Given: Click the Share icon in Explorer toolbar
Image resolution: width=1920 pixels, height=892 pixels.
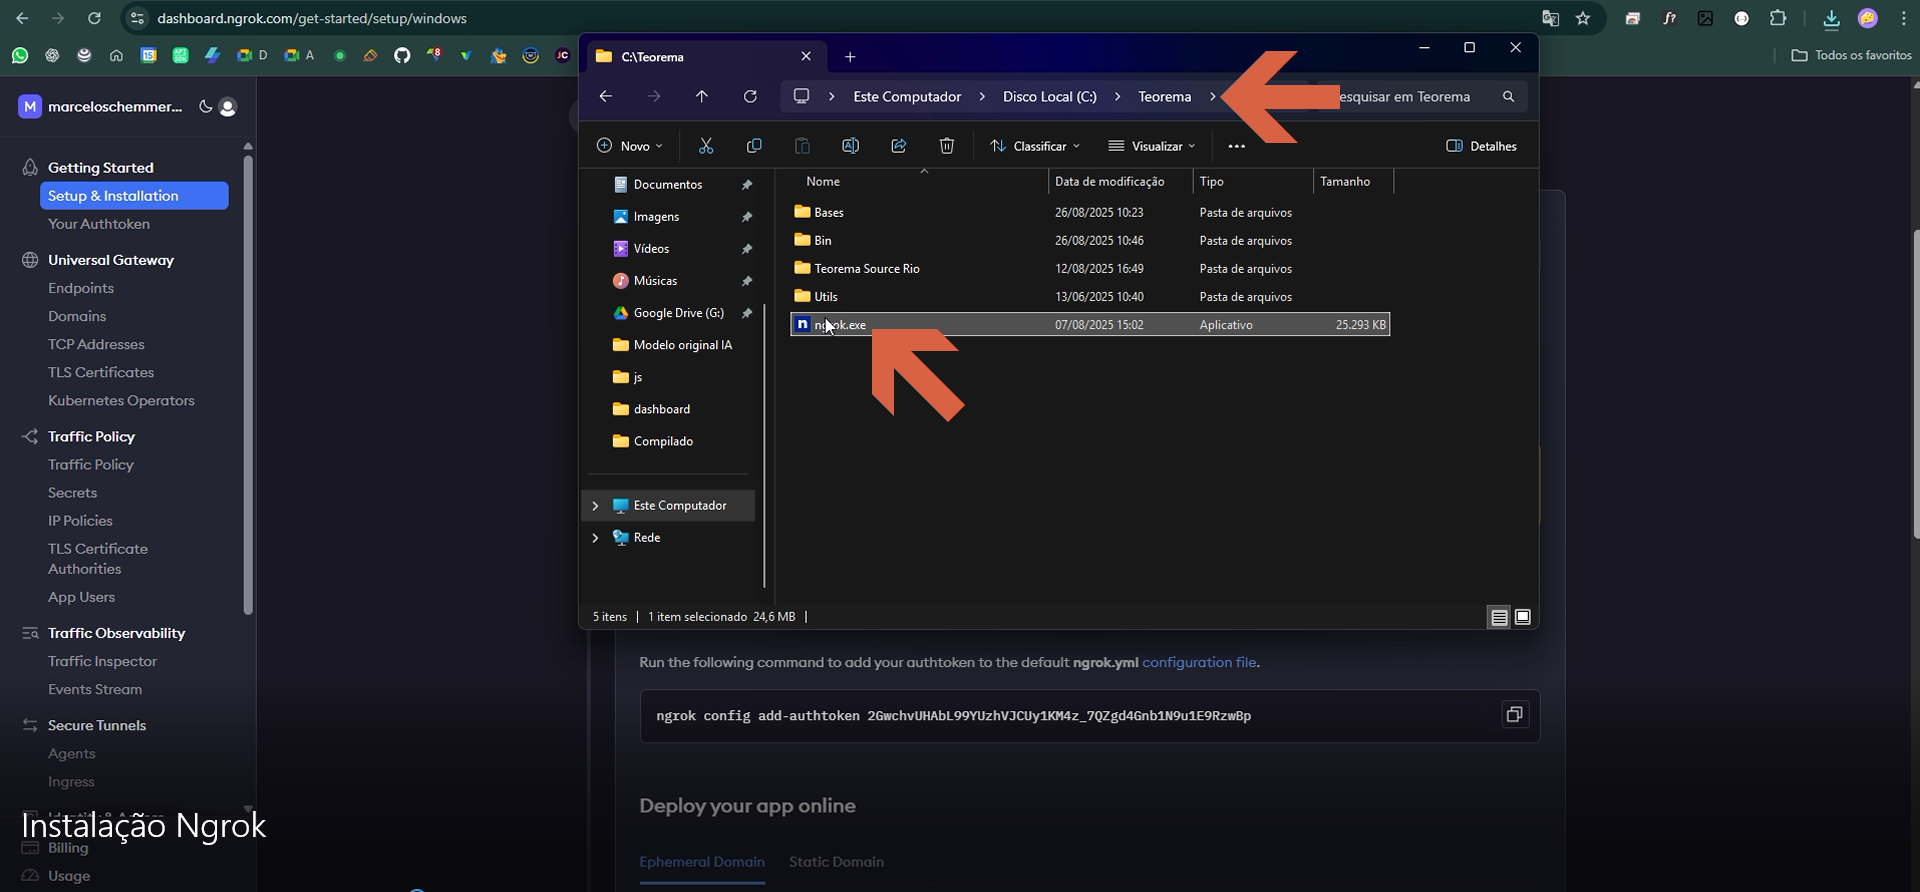Looking at the screenshot, I should click(x=898, y=146).
